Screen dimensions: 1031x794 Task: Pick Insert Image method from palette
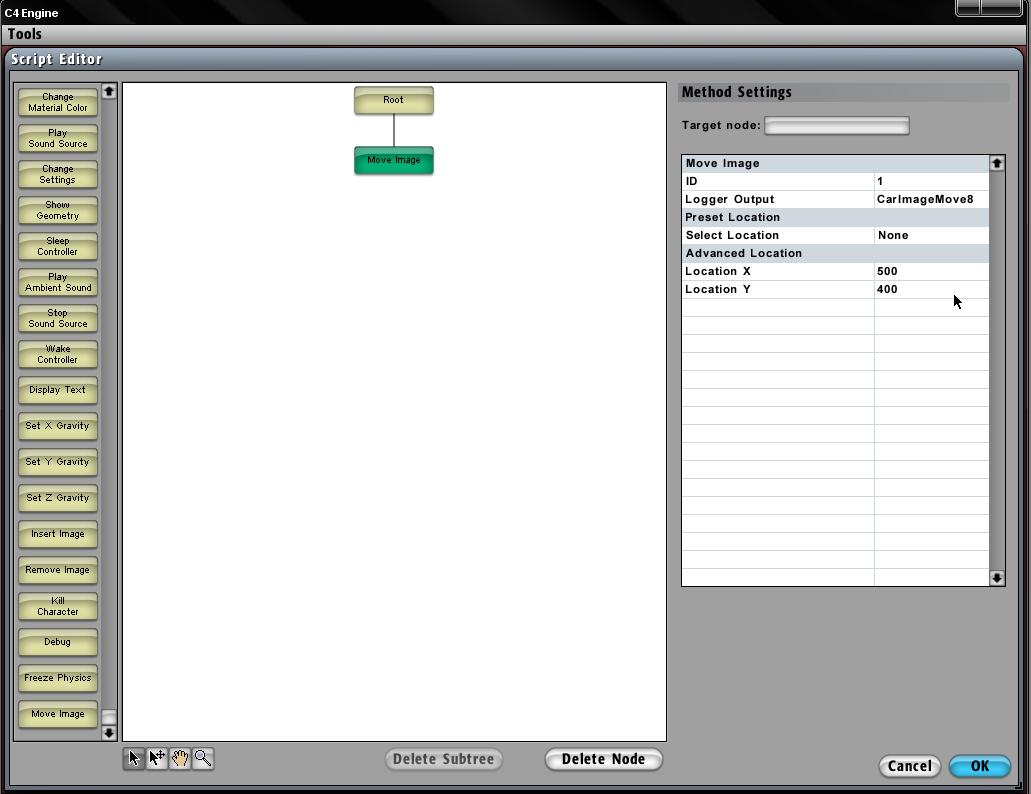coord(58,535)
